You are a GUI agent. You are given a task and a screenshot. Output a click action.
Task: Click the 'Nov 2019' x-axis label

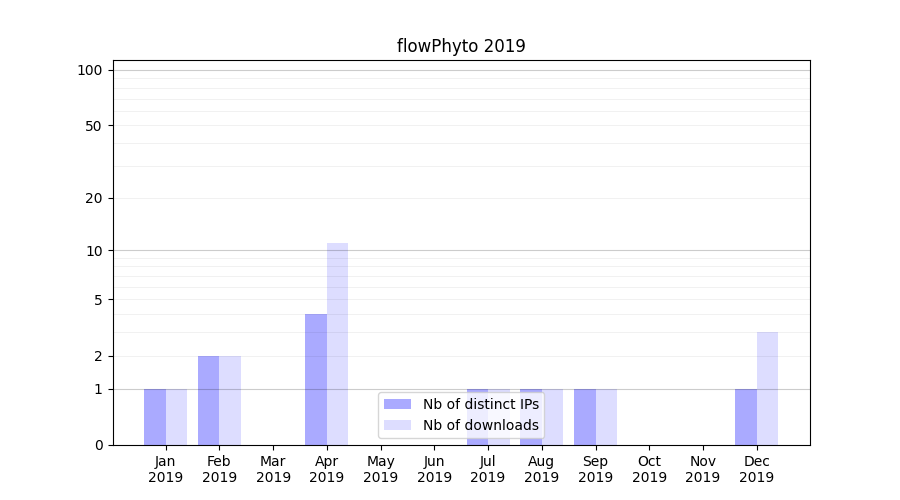[703, 469]
